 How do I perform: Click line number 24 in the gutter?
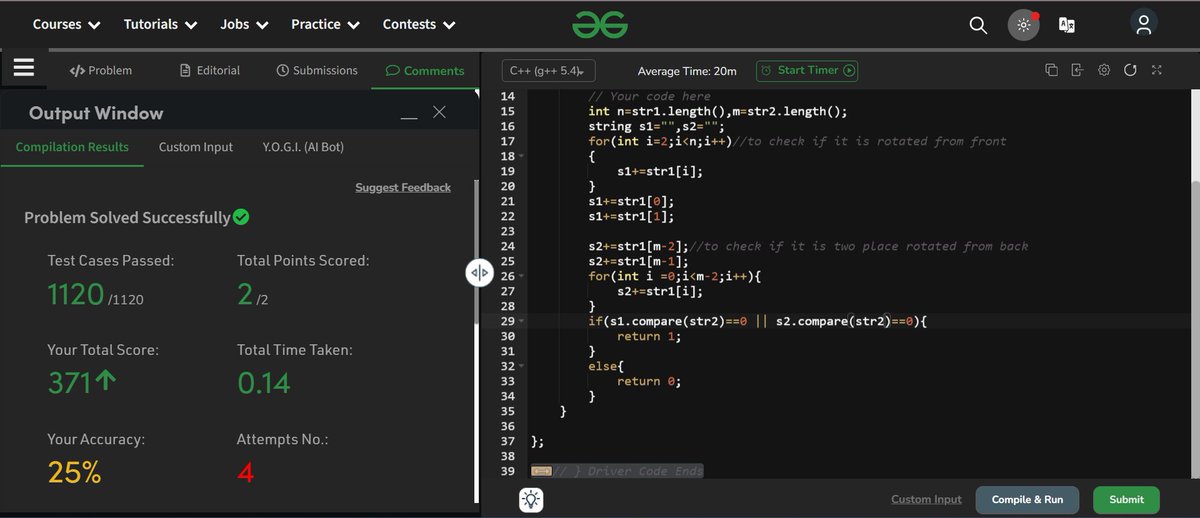(x=507, y=246)
